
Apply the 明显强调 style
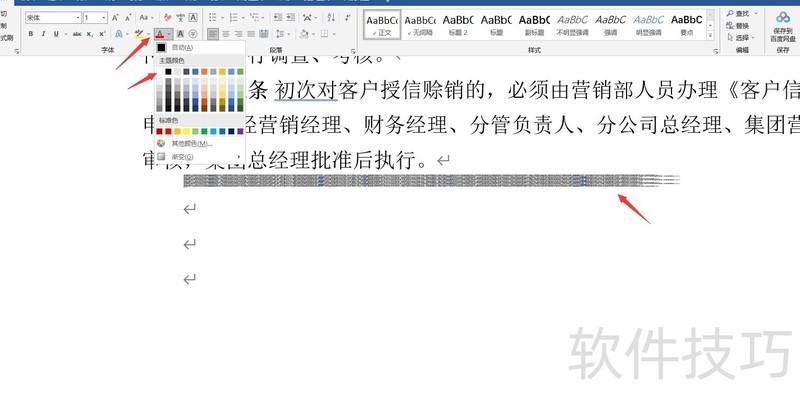648,25
